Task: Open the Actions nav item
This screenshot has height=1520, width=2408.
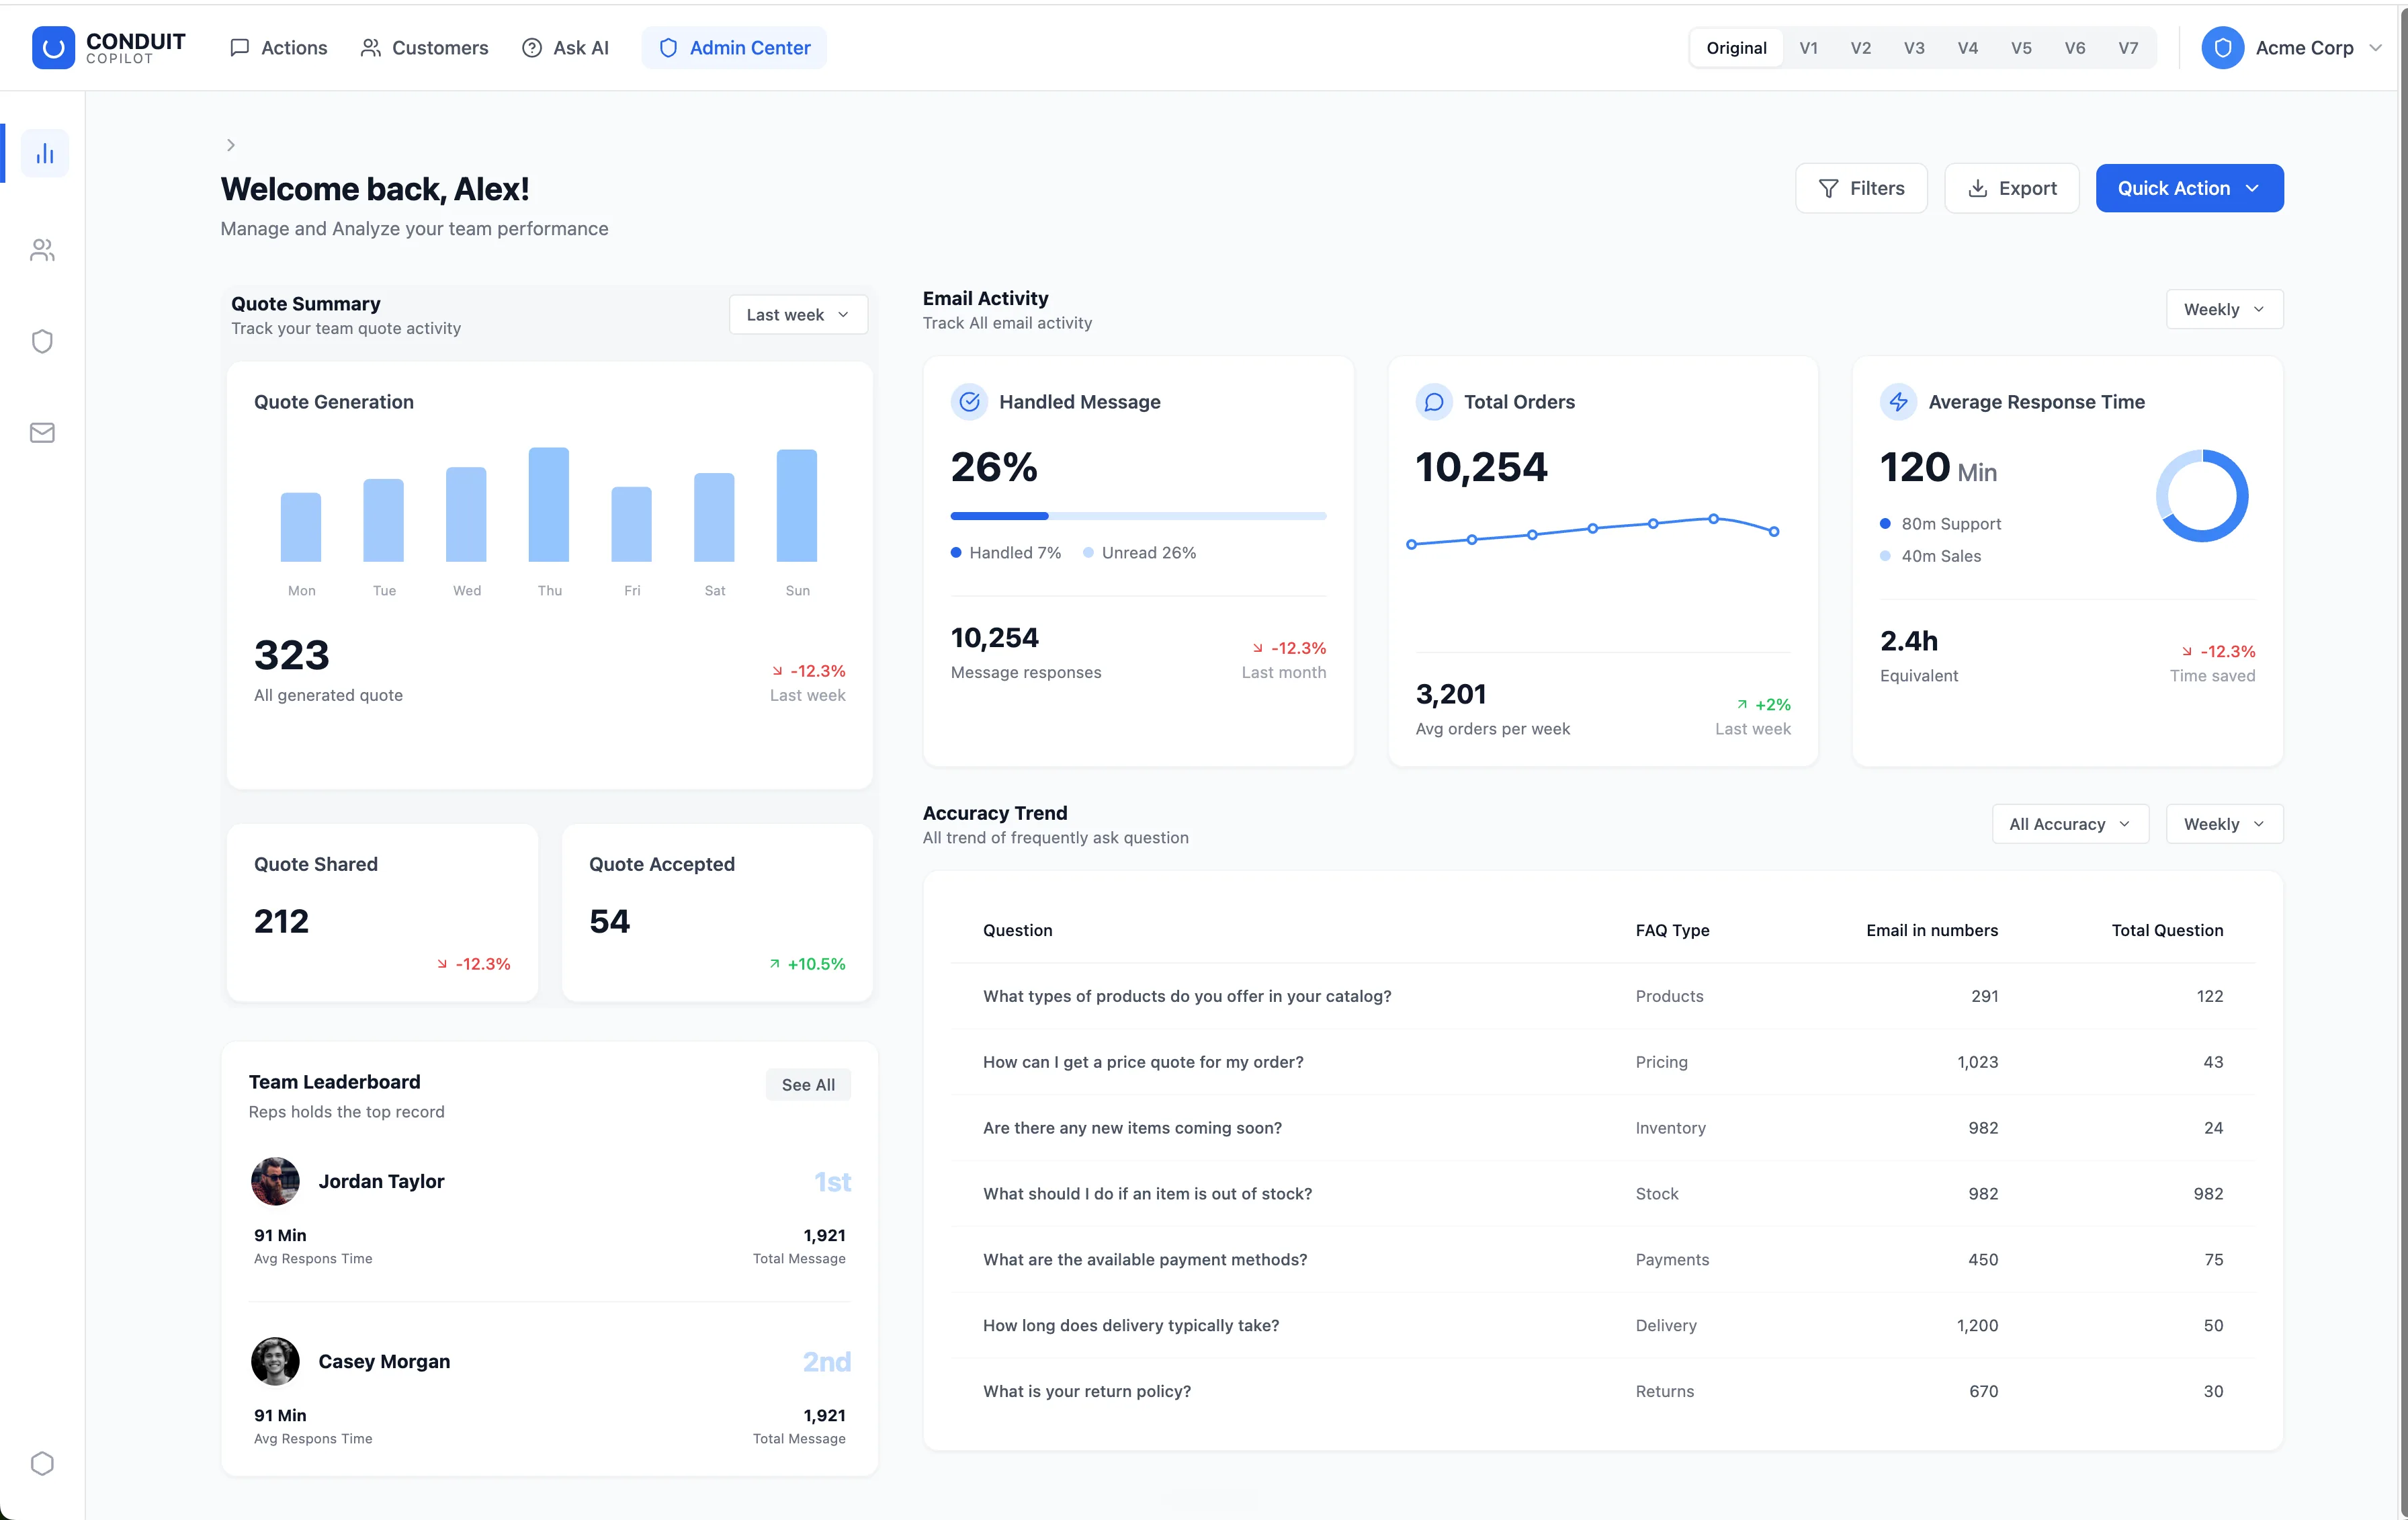Action: pos(278,47)
